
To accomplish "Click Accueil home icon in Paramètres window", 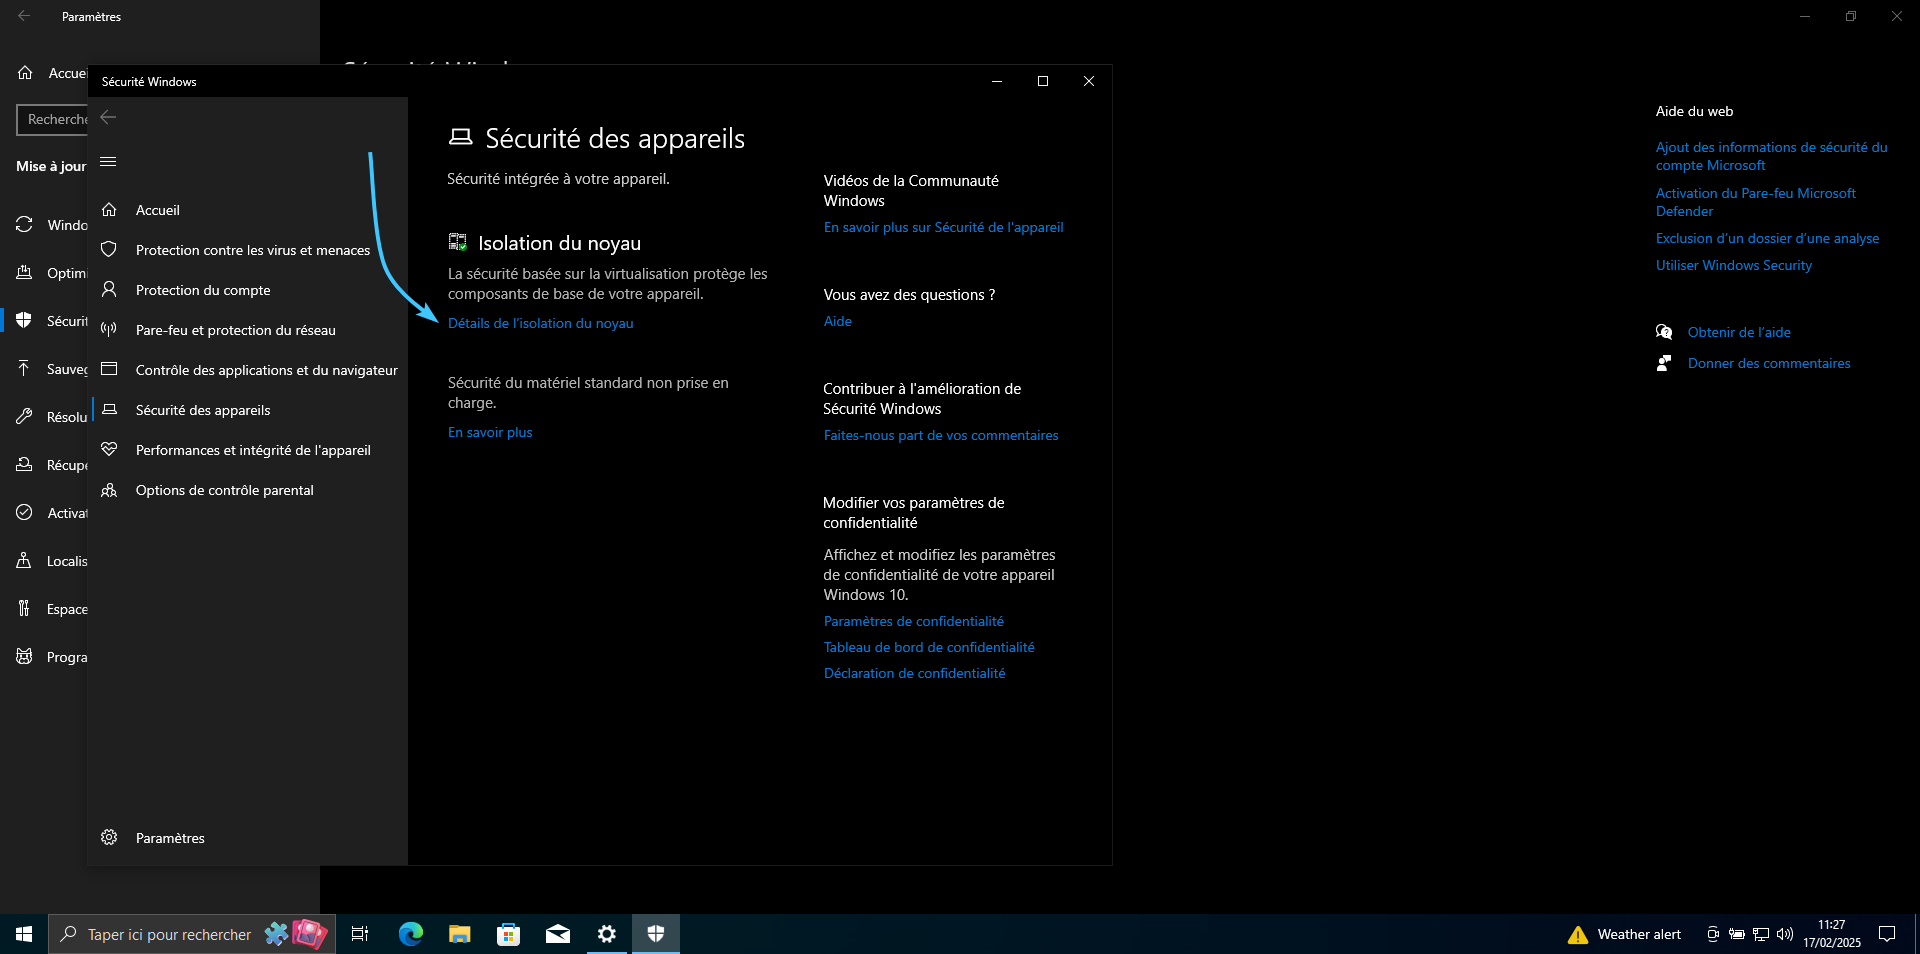I will point(25,73).
